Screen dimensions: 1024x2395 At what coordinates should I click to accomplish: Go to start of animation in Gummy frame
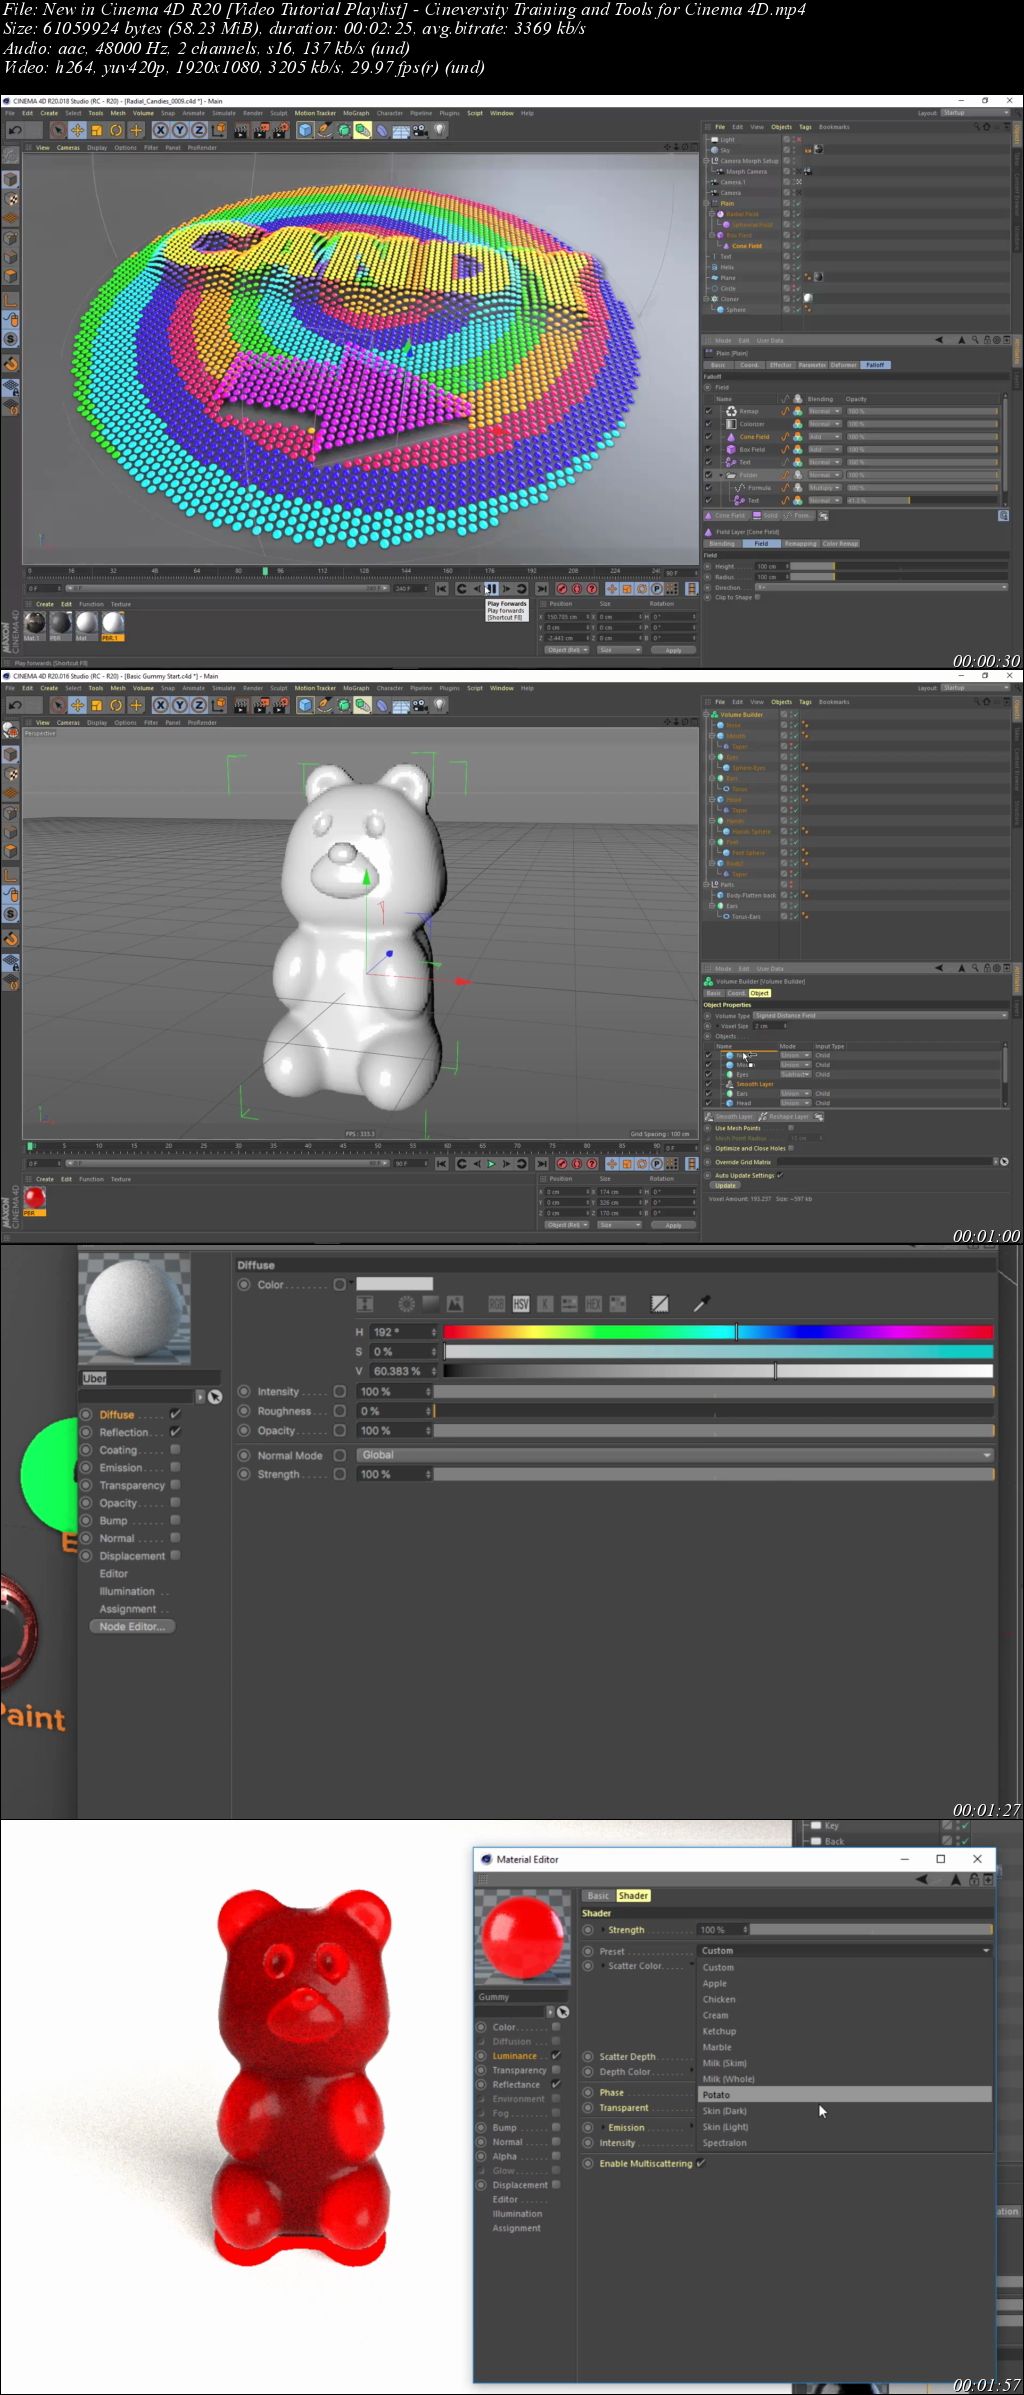coord(441,1164)
